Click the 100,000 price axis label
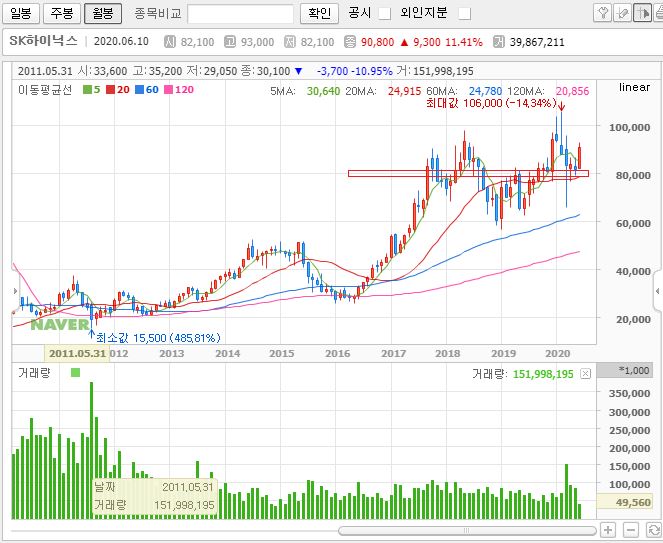Screen dimensions: 663x543 pyautogui.click(x=629, y=127)
